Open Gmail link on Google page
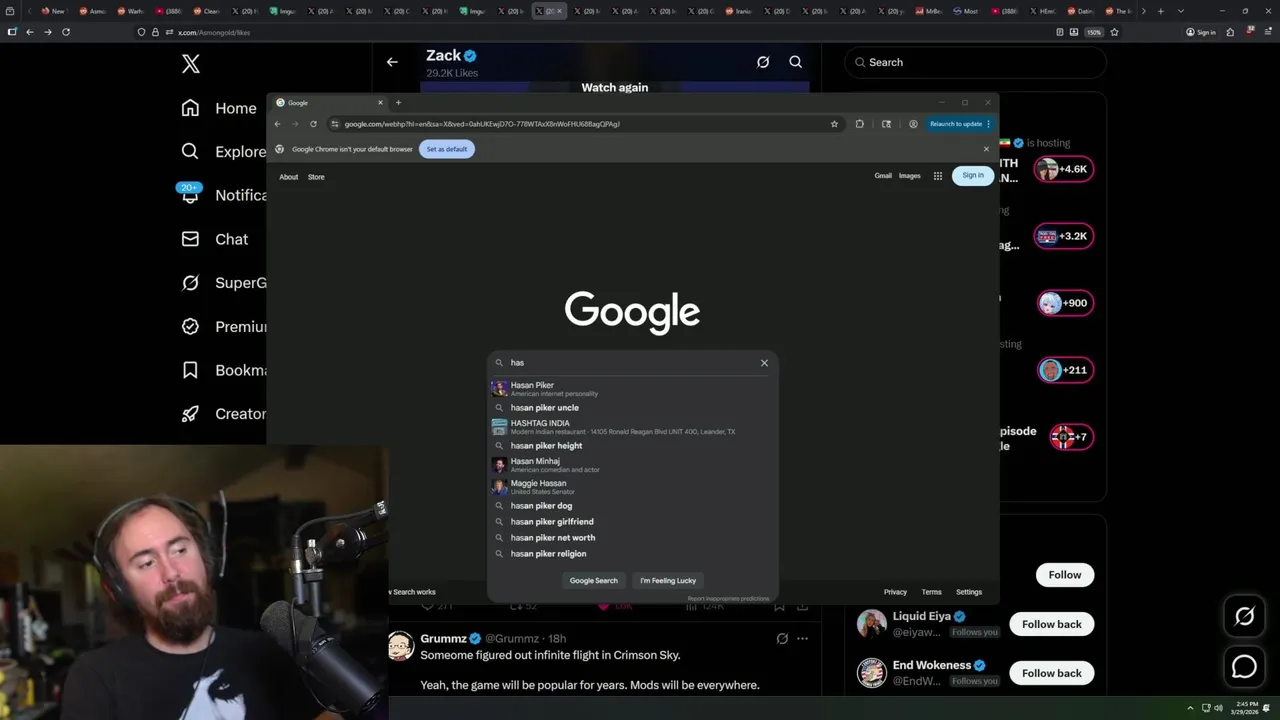Screen dimensions: 1280x720 883,176
